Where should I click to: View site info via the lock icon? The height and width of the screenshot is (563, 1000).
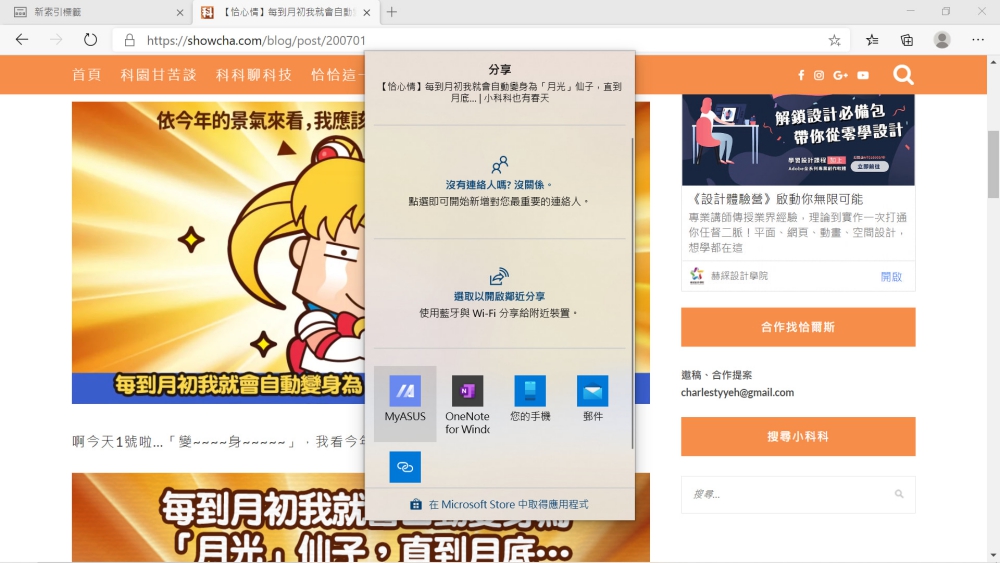click(129, 40)
